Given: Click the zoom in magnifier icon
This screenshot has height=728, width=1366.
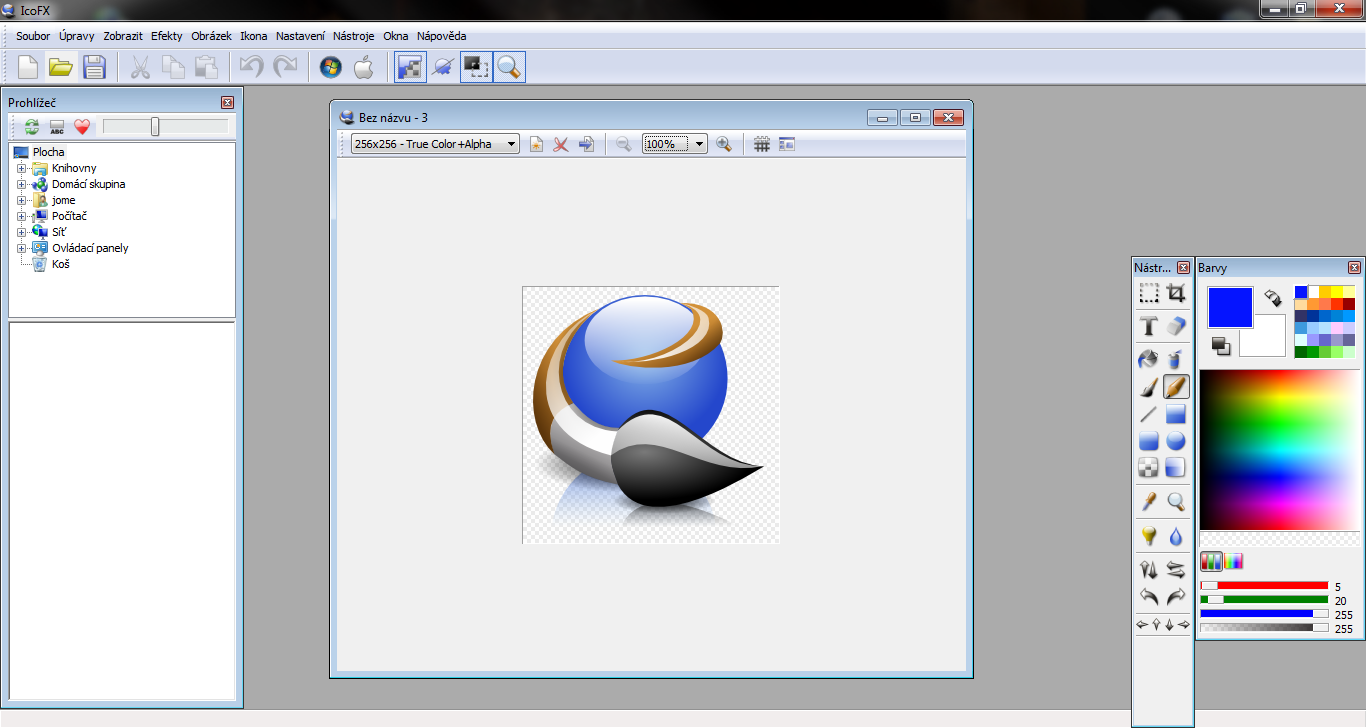Looking at the screenshot, I should (x=724, y=144).
